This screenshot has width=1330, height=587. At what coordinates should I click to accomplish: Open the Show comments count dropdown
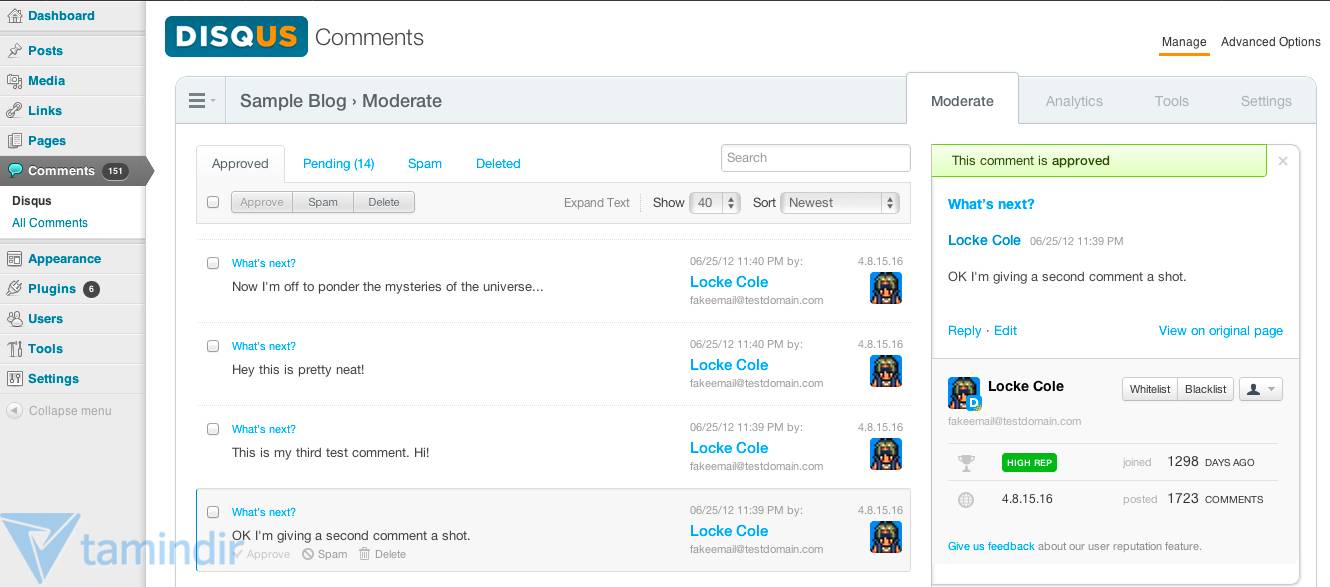click(x=714, y=202)
